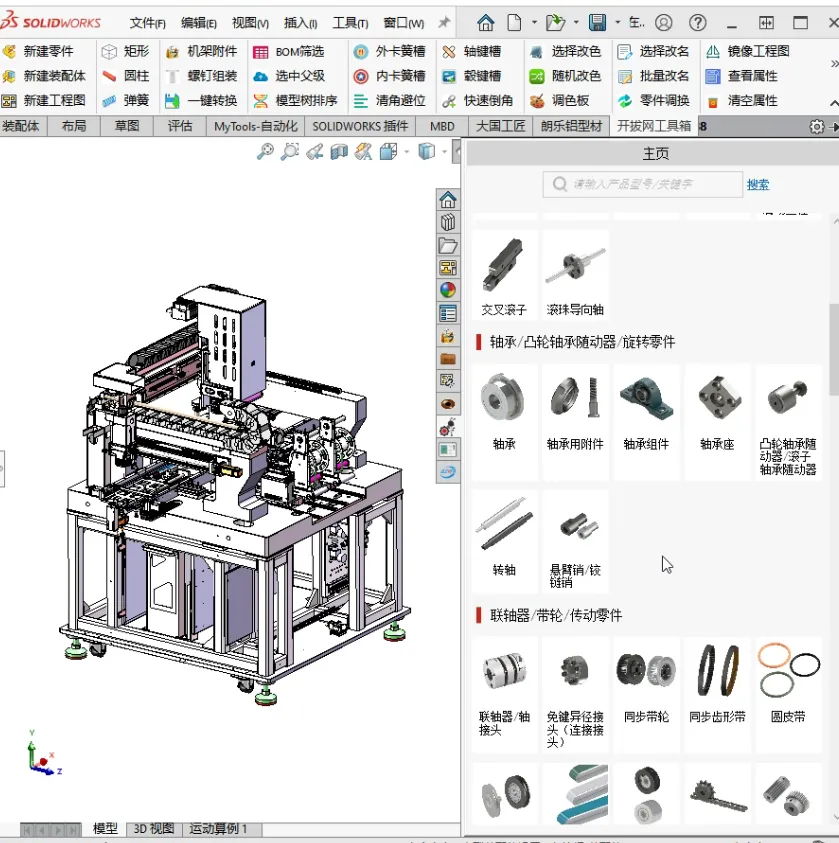Click the parts panel vertical scrollbar
The width and height of the screenshot is (839, 843).
834,350
